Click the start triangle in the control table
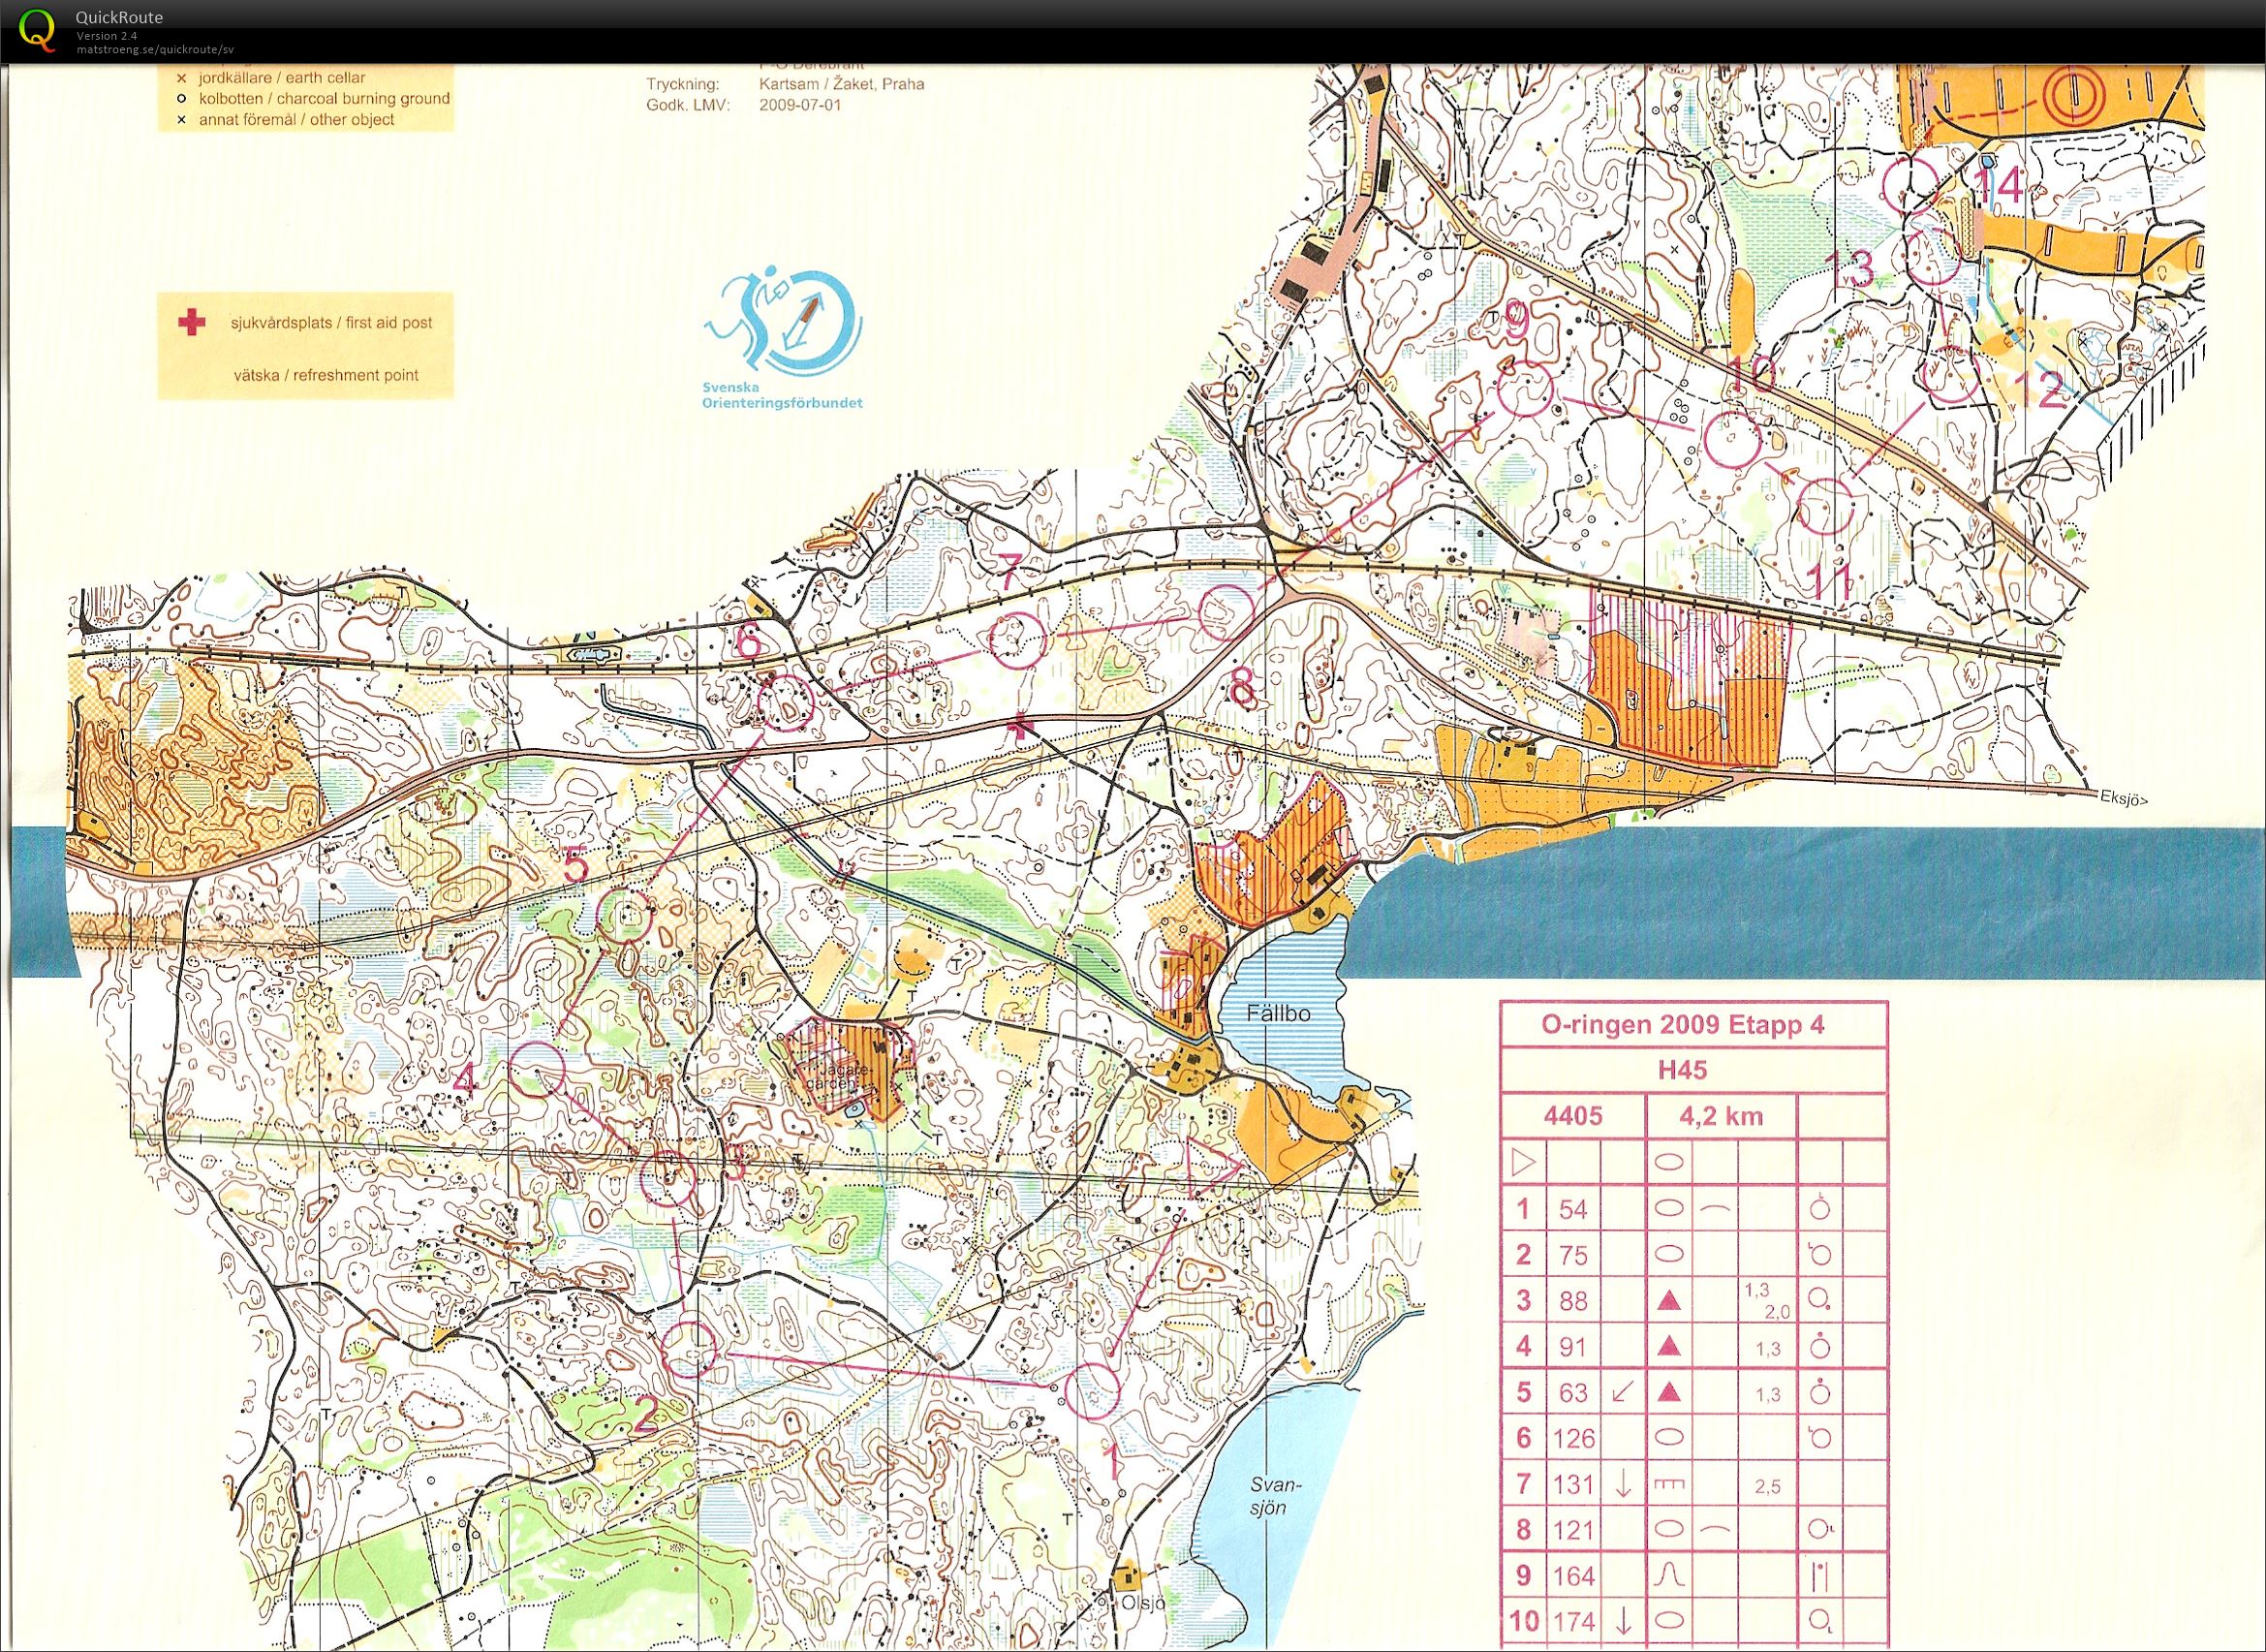2266x1652 pixels. pos(1523,1163)
